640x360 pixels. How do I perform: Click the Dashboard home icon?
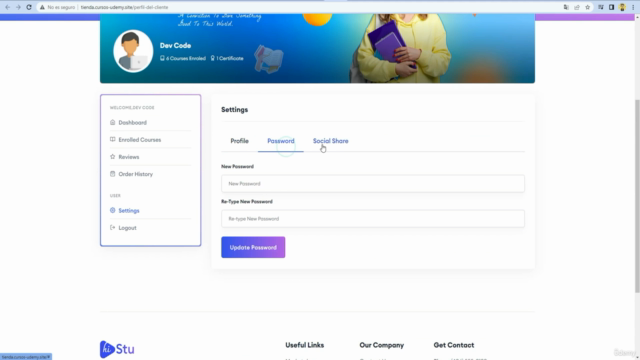click(x=113, y=122)
